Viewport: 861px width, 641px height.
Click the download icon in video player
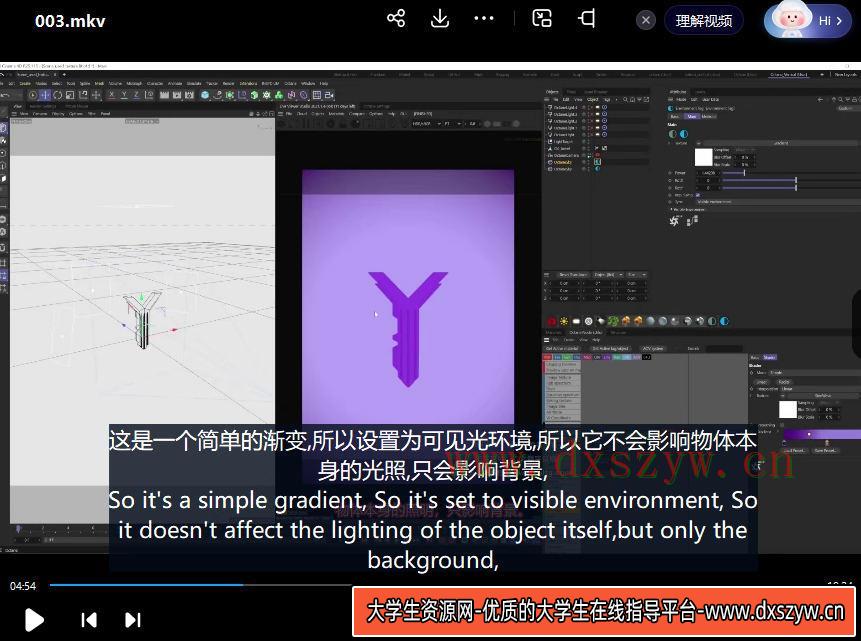click(439, 18)
